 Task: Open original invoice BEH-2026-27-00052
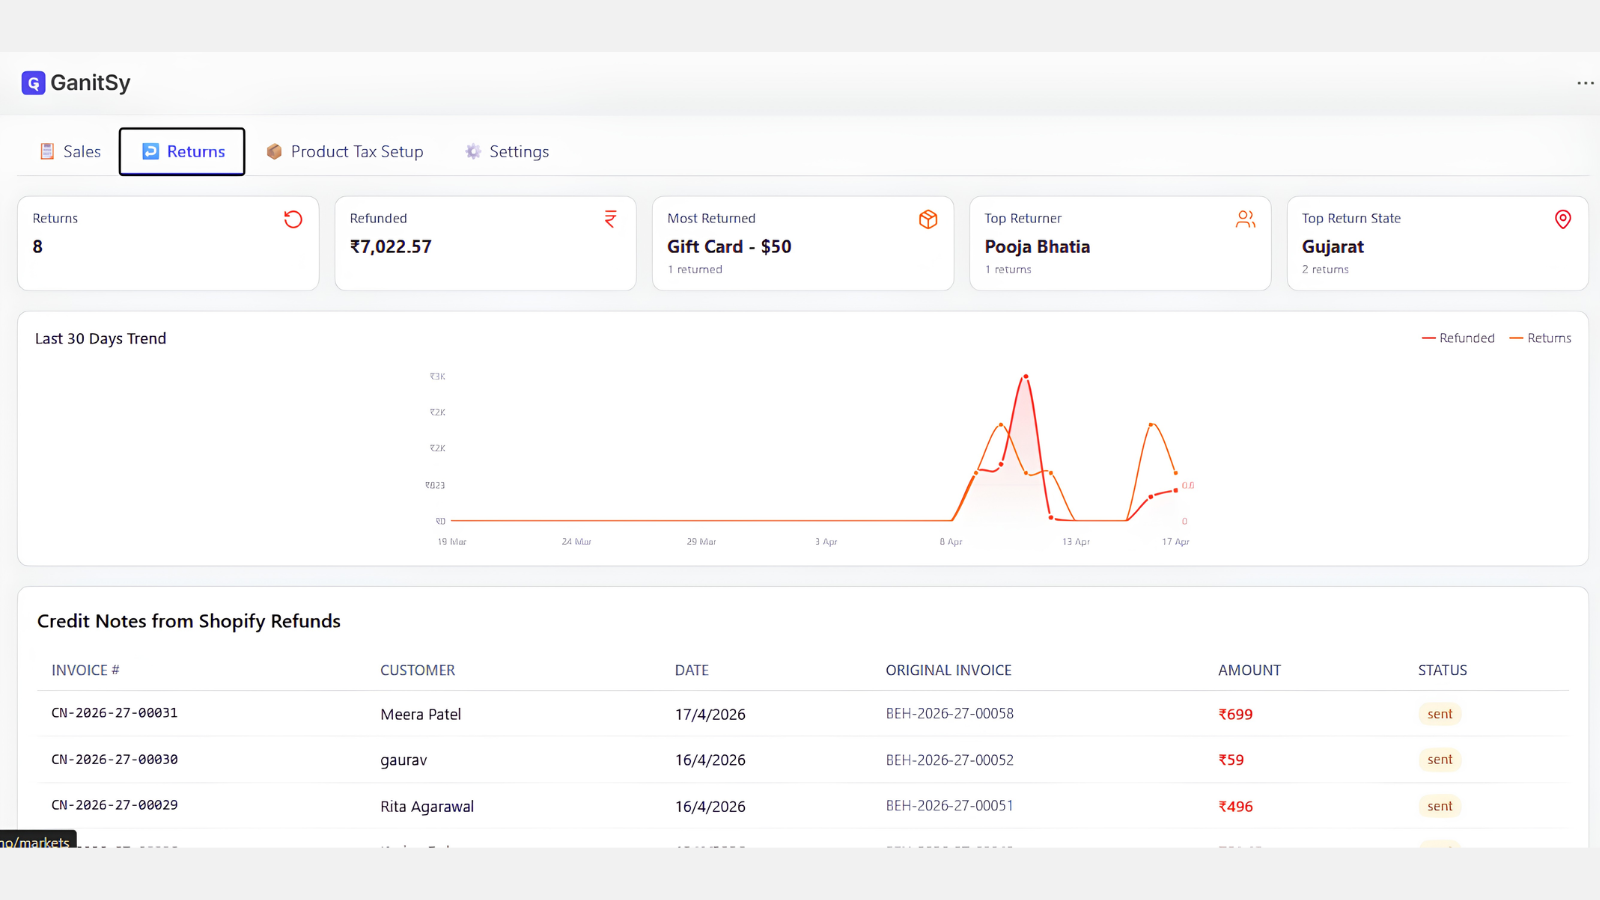[950, 760]
